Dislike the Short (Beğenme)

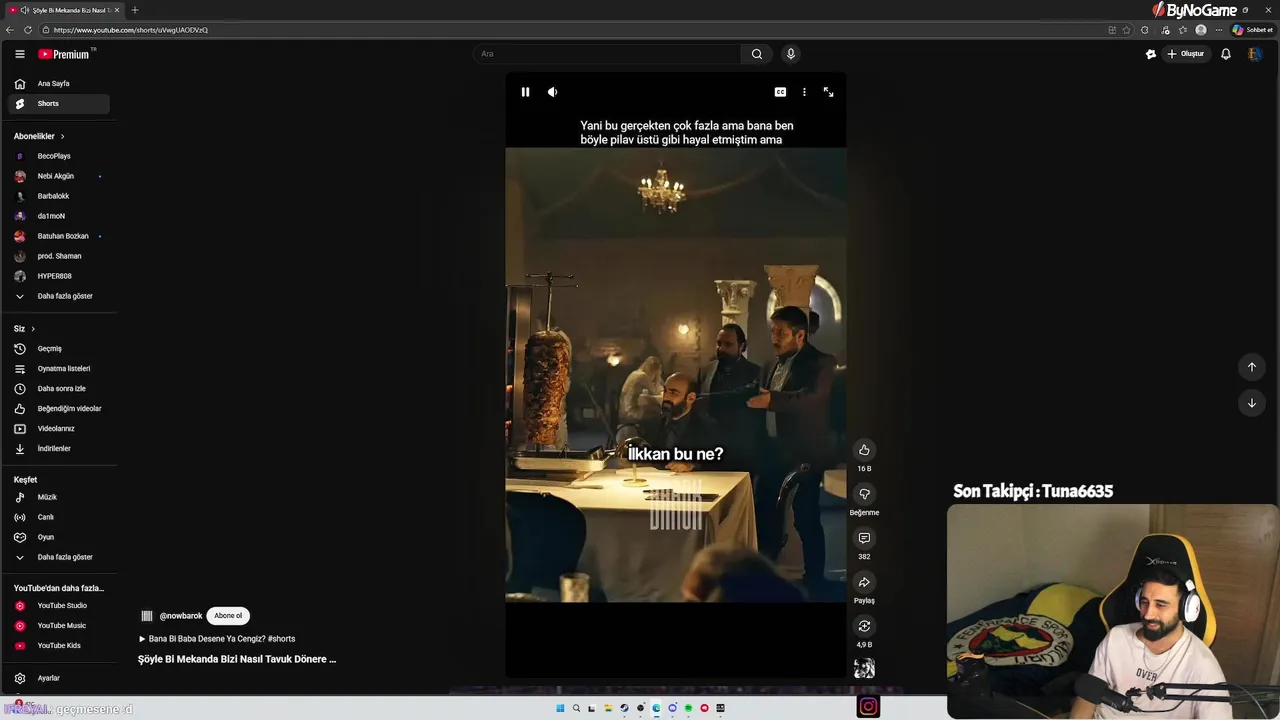tap(864, 494)
